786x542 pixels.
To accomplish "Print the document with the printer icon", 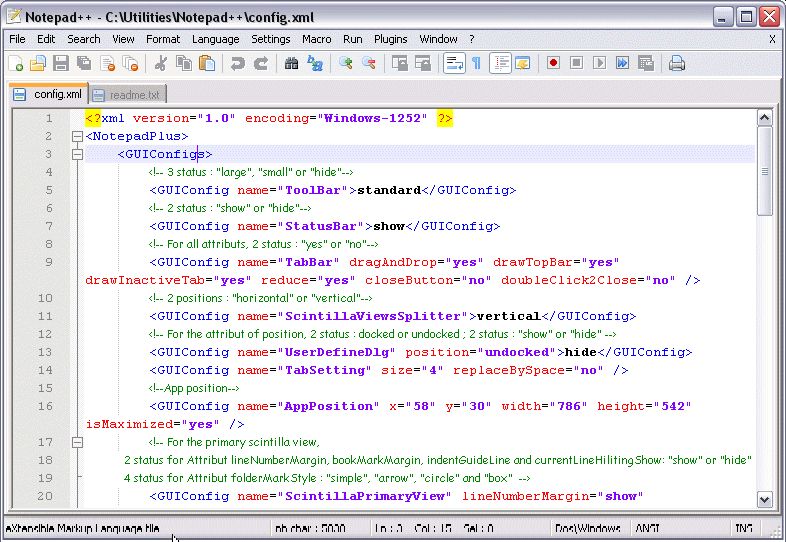I will [677, 64].
